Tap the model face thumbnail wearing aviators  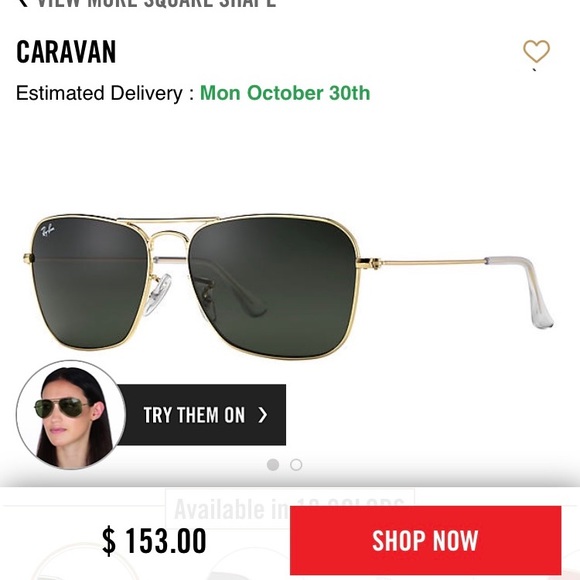[x=71, y=415]
